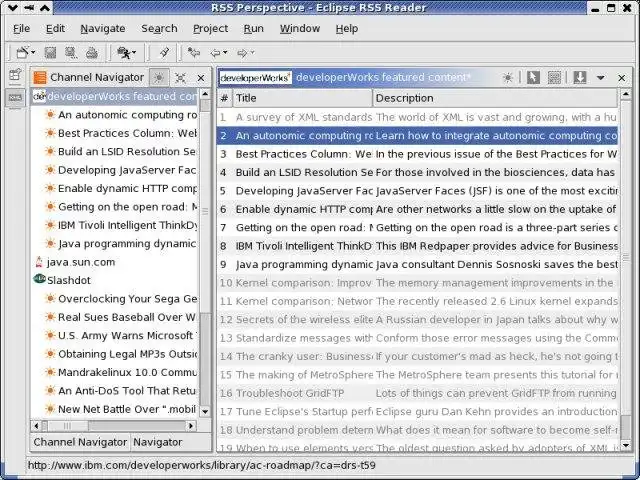Click the External Tools run icon

click(x=124, y=52)
